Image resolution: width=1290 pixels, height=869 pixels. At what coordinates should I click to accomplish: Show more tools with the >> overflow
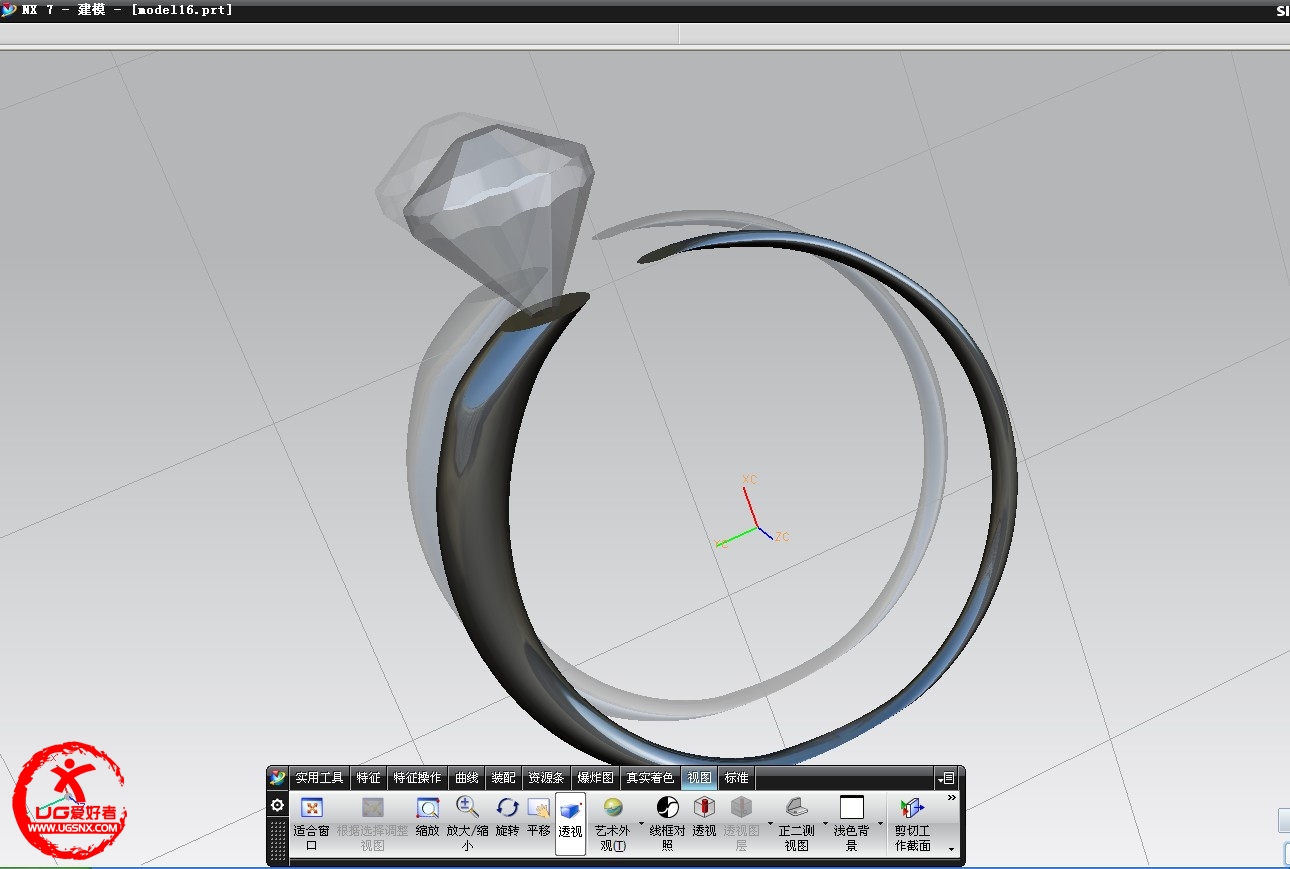tap(952, 798)
